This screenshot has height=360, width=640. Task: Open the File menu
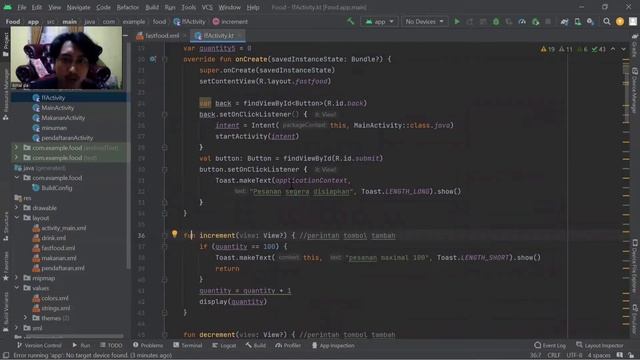[22, 7]
